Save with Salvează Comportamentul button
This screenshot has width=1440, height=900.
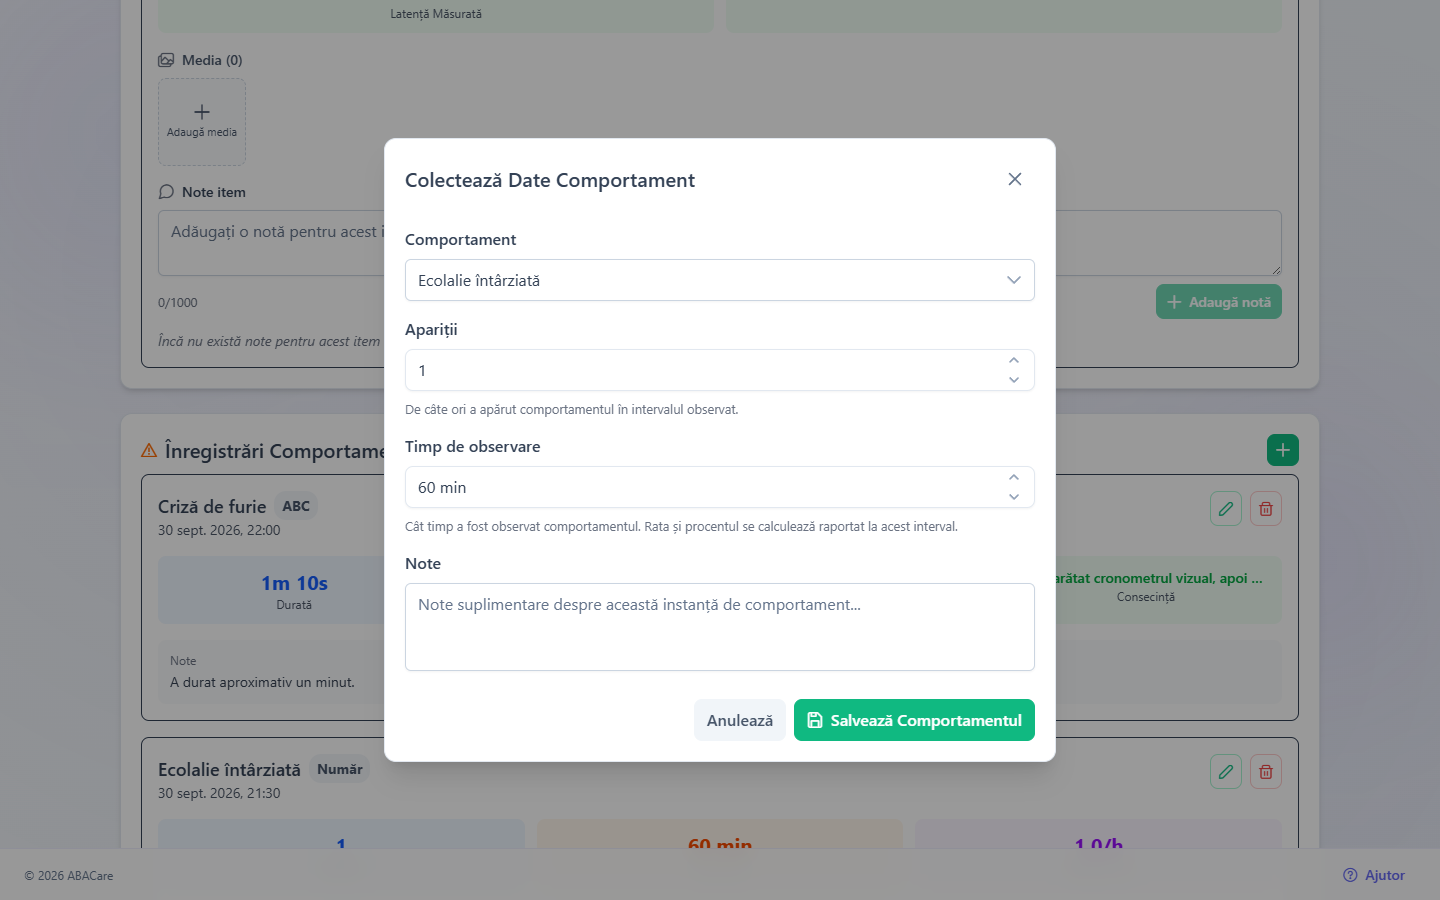[x=914, y=720]
